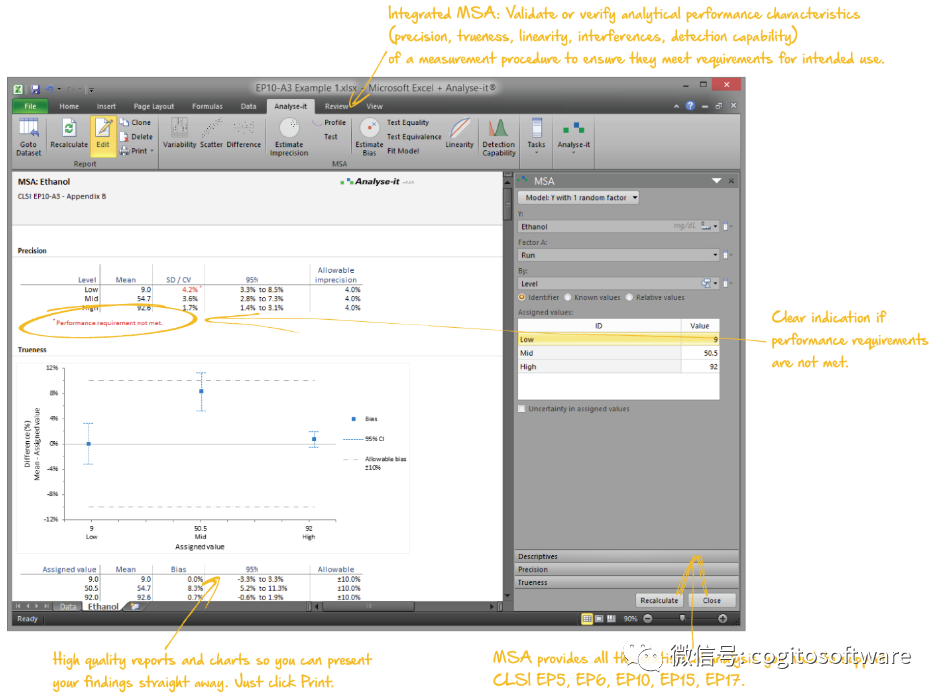This screenshot has width=942, height=699.
Task: Open the Ethanol Y variable dropdown
Action: (x=716, y=226)
